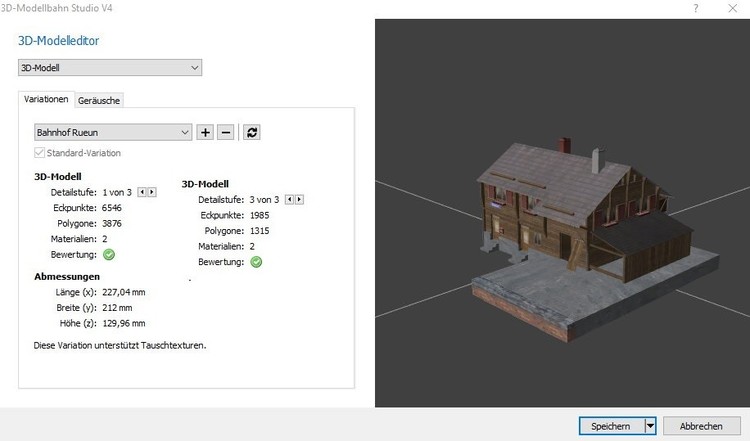The height and width of the screenshot is (441, 750).
Task: Switch to the Geräusche tab
Action: click(x=100, y=100)
